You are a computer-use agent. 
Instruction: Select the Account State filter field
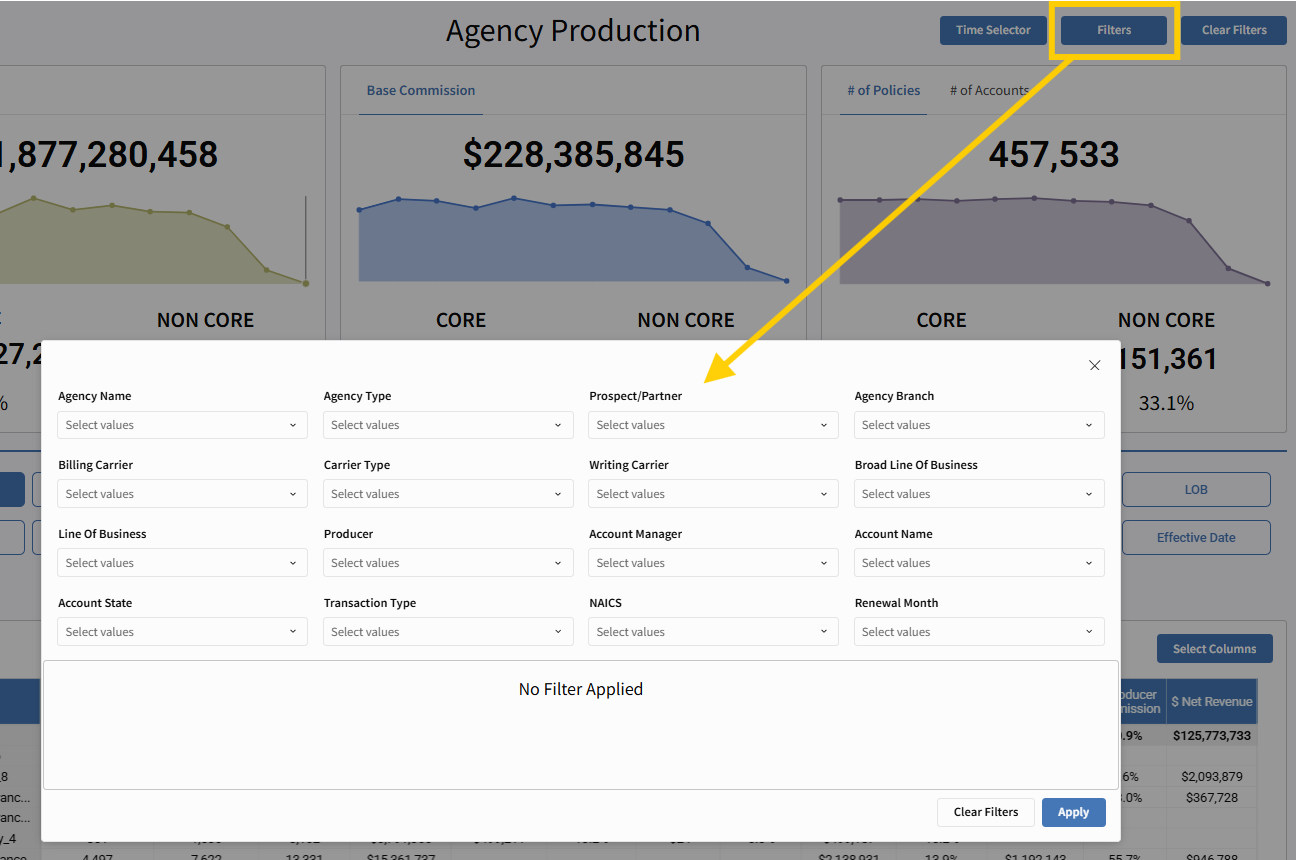tap(182, 632)
